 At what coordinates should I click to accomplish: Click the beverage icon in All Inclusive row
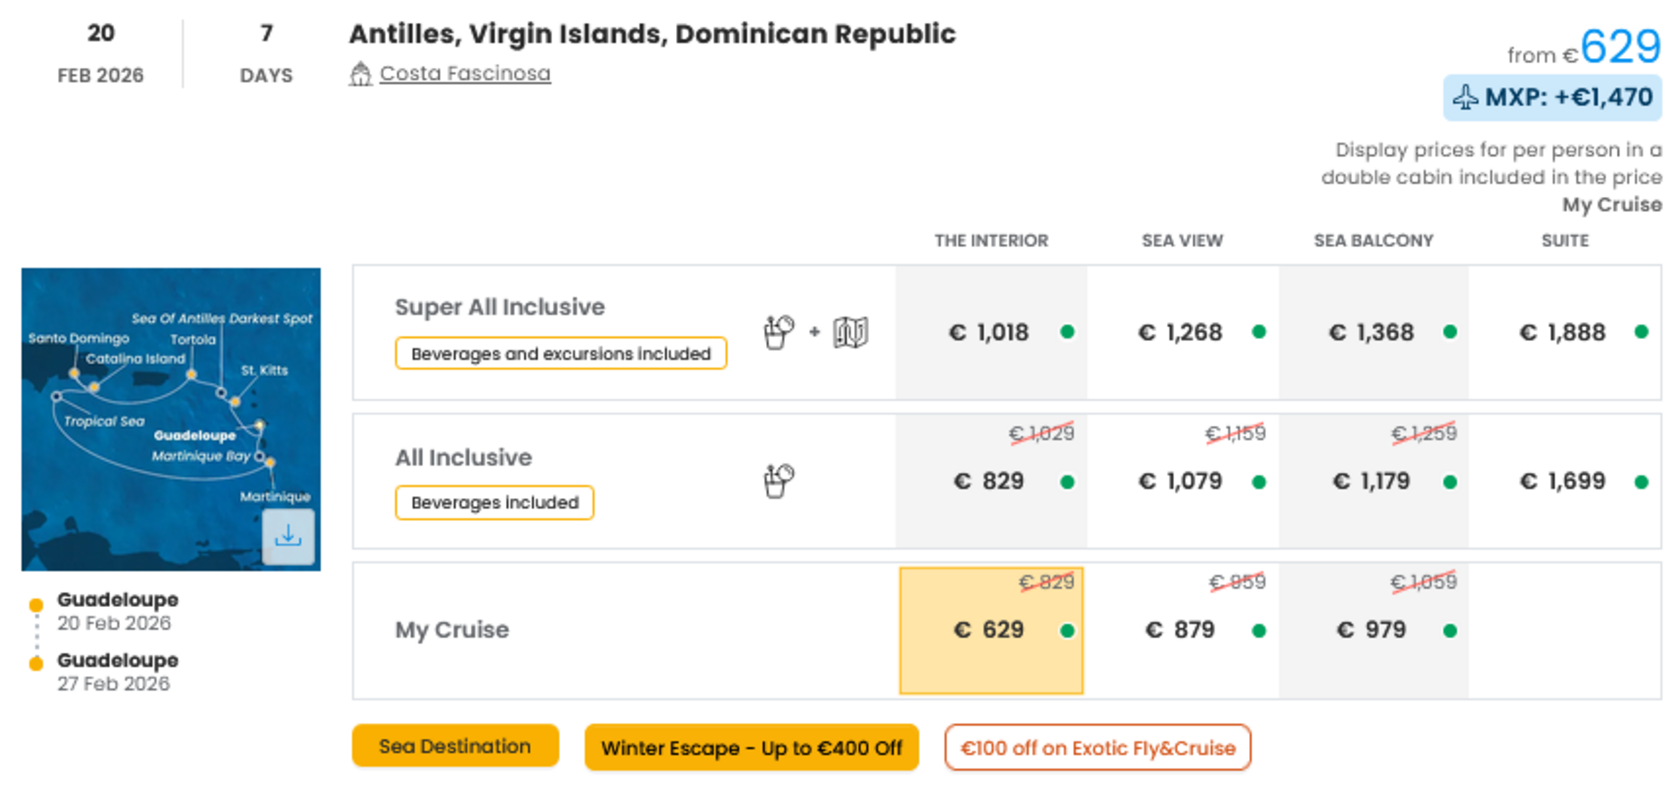click(x=778, y=481)
